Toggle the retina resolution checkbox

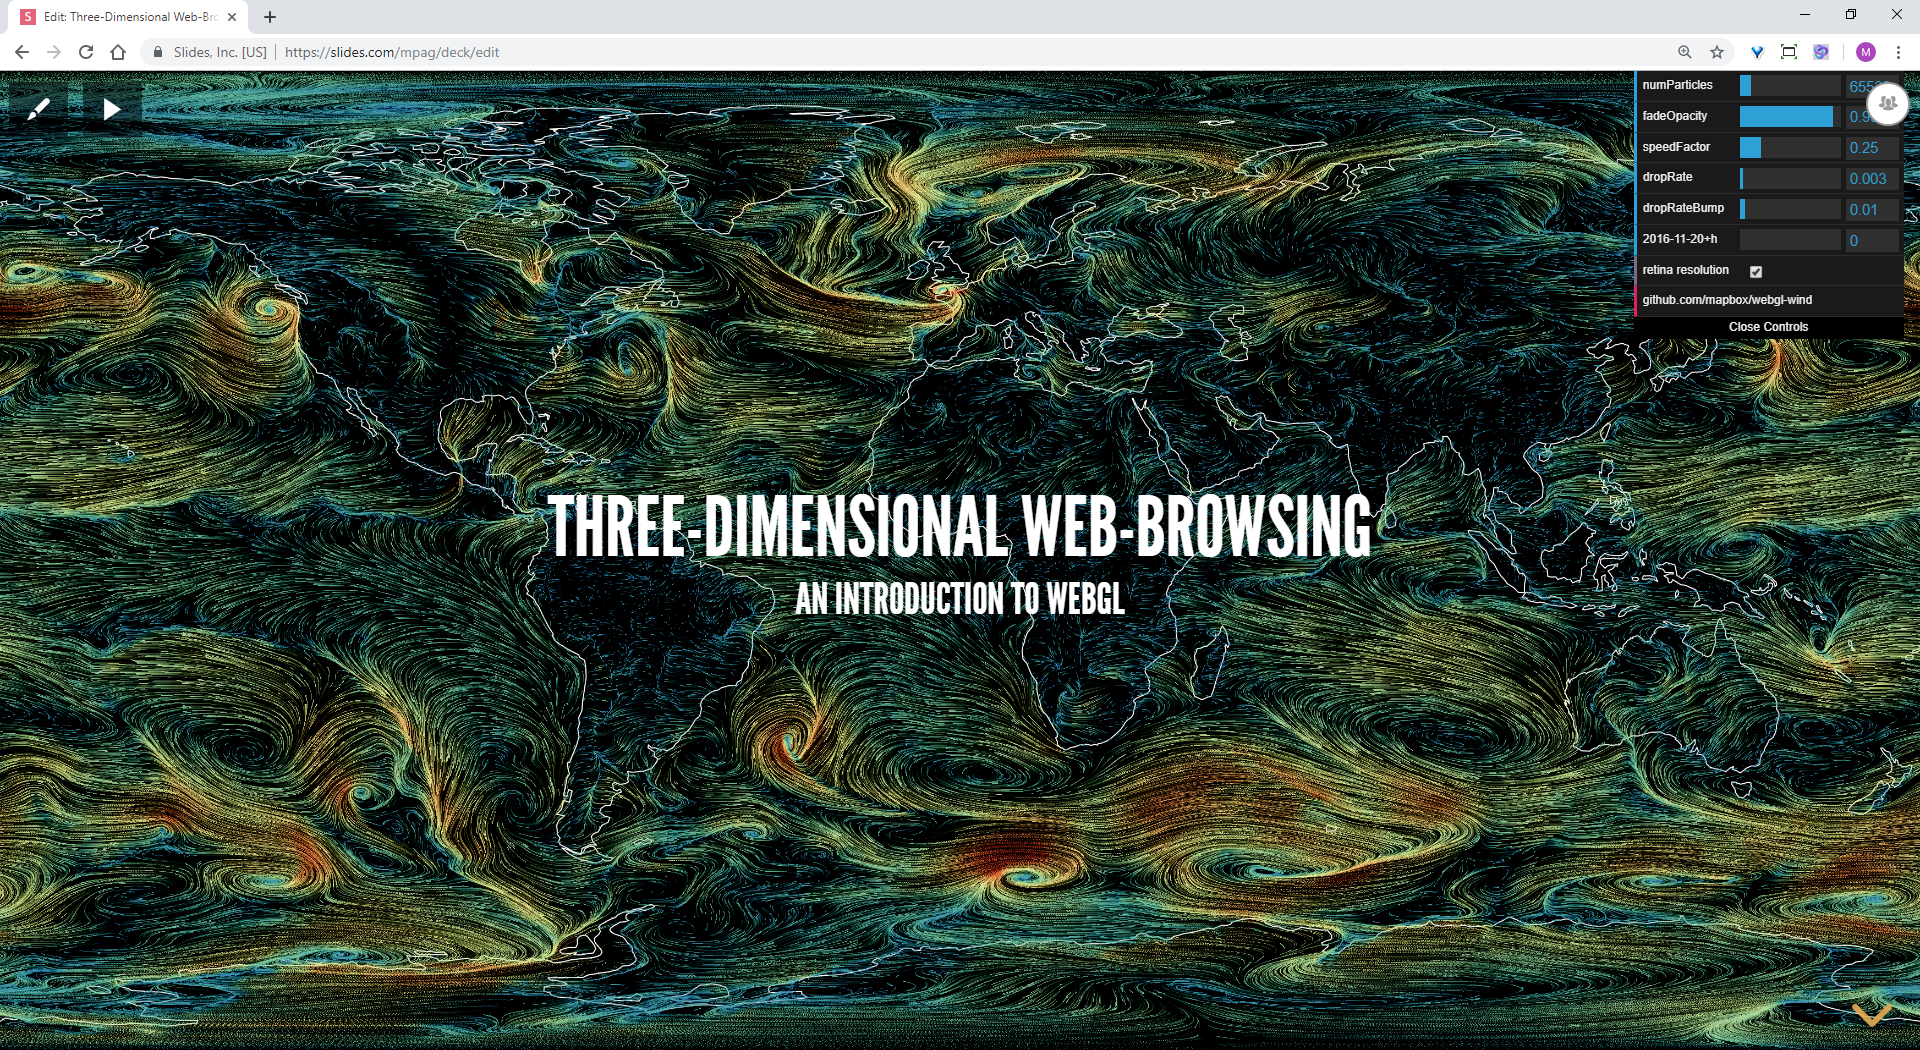(1756, 271)
